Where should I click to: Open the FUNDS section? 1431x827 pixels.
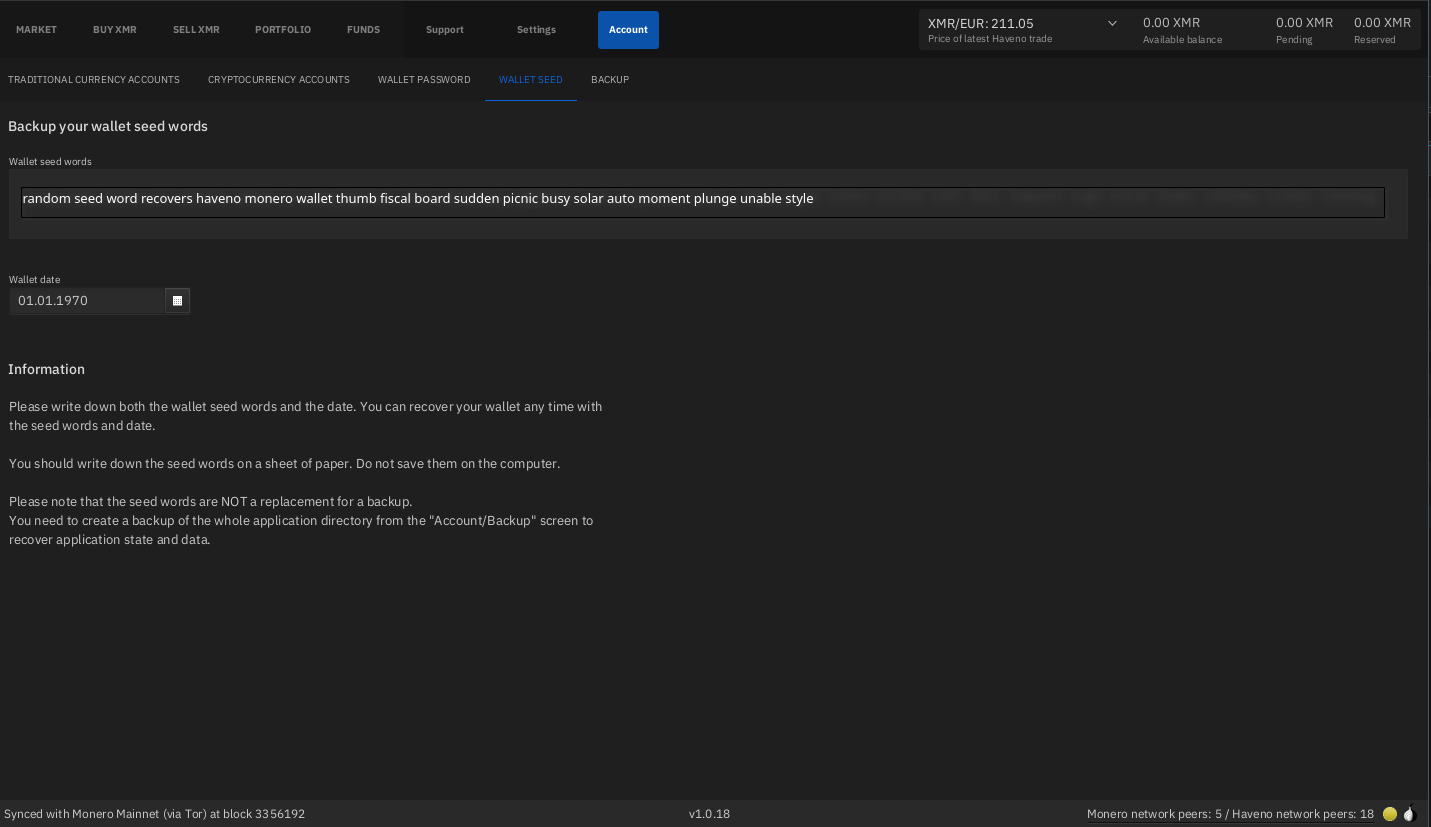363,30
